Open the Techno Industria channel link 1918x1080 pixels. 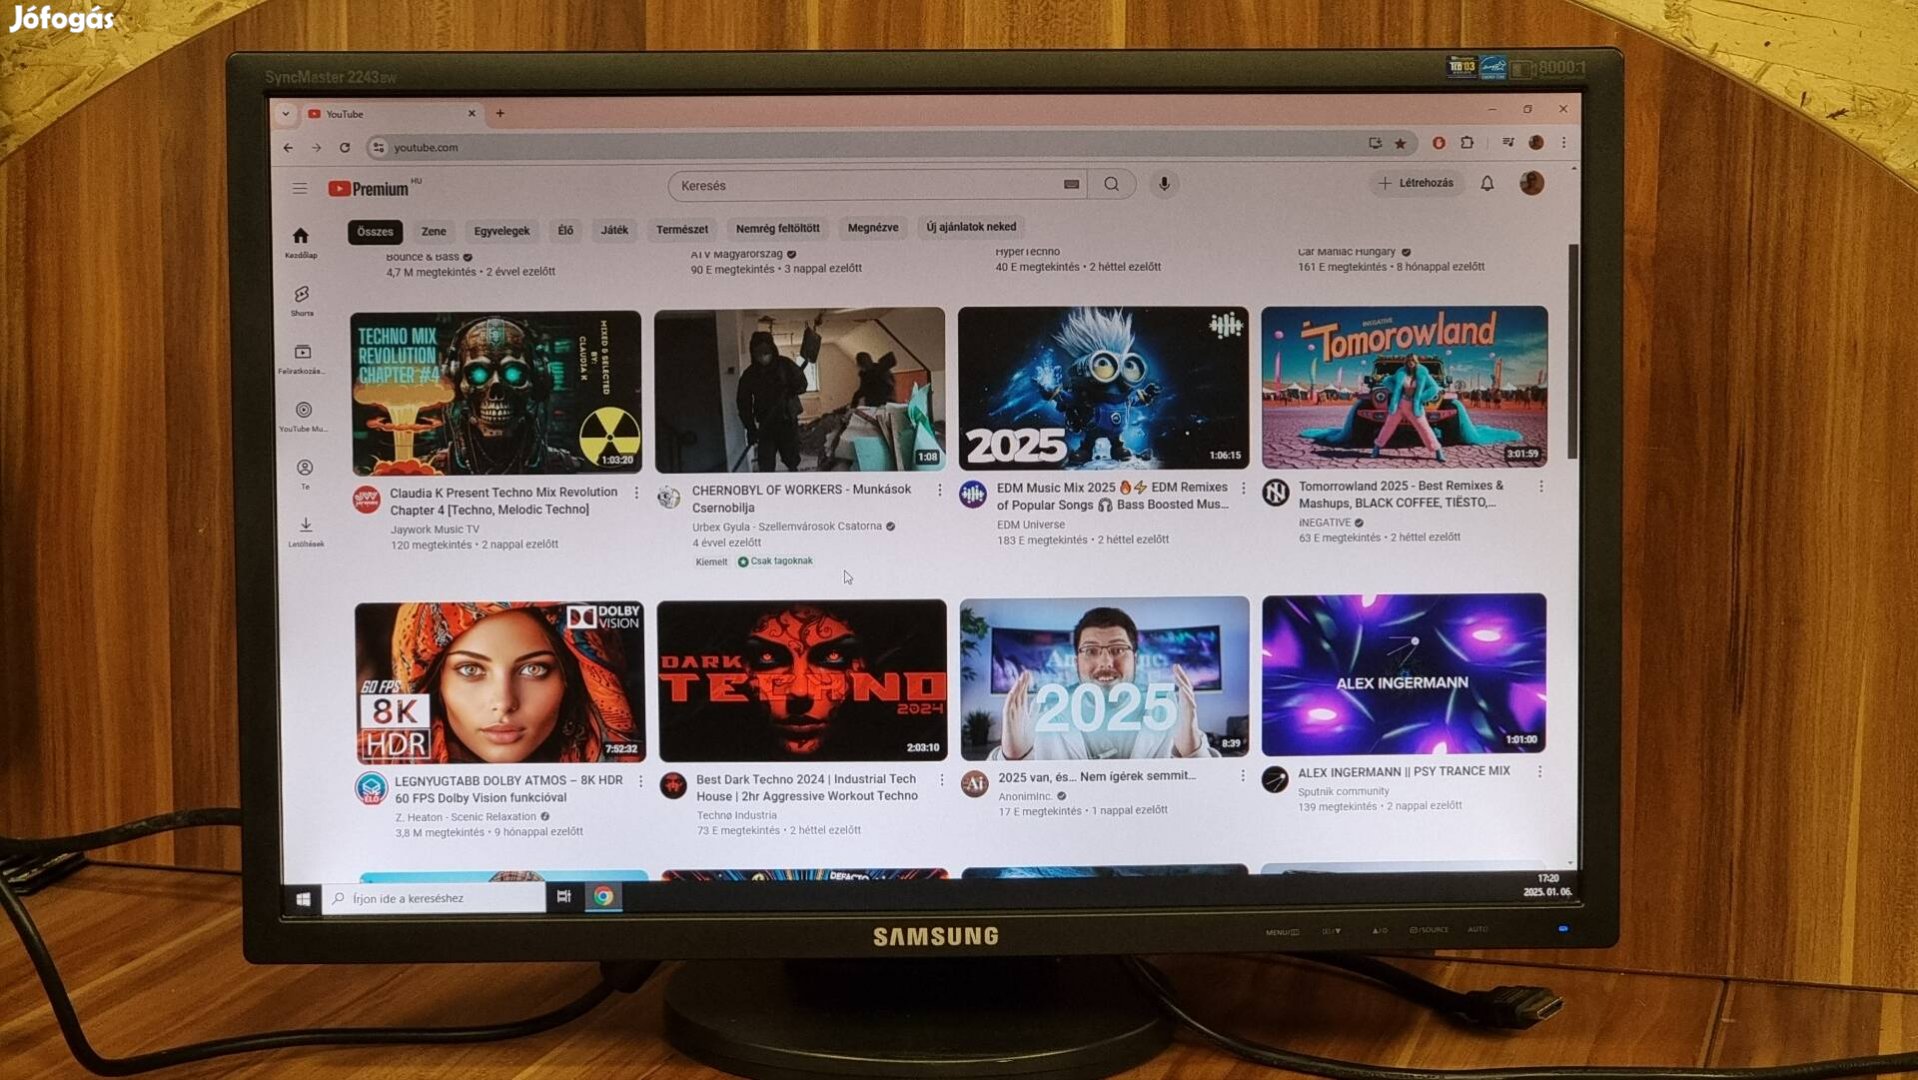tap(736, 815)
